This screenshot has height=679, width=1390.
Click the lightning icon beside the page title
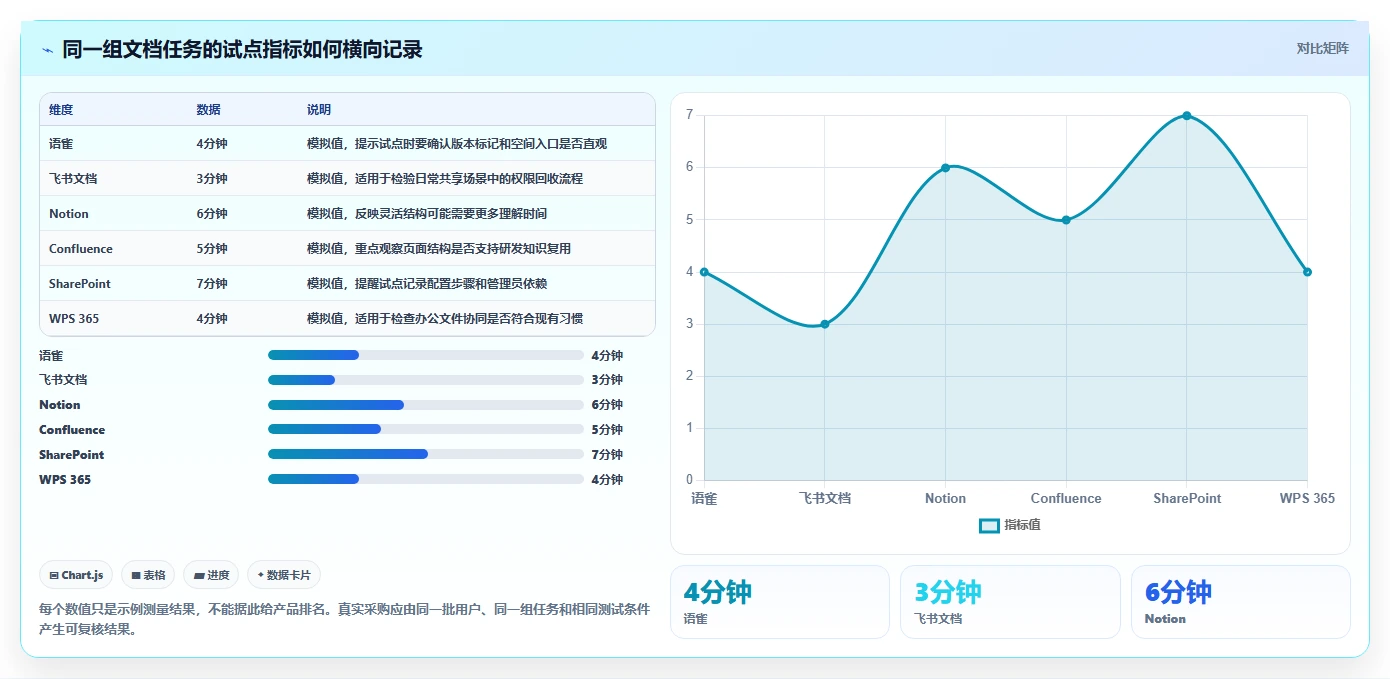[47, 50]
